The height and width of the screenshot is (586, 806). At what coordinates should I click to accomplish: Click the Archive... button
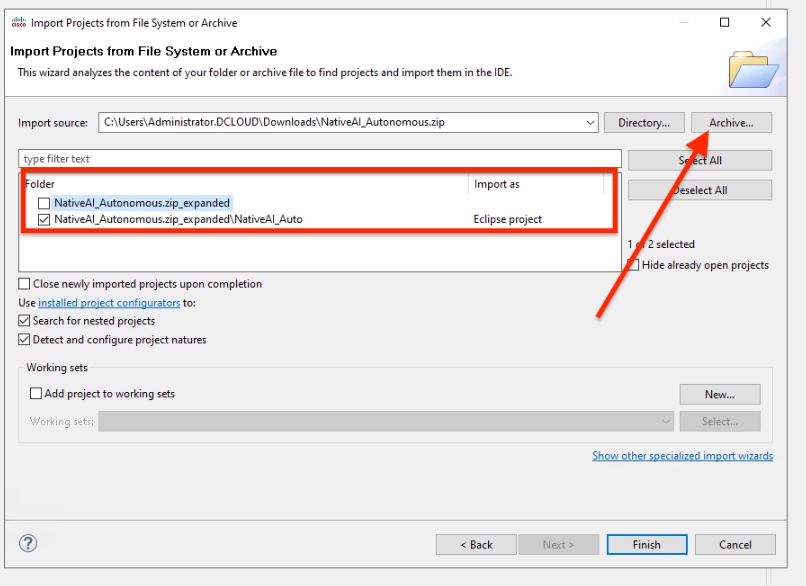coord(731,123)
